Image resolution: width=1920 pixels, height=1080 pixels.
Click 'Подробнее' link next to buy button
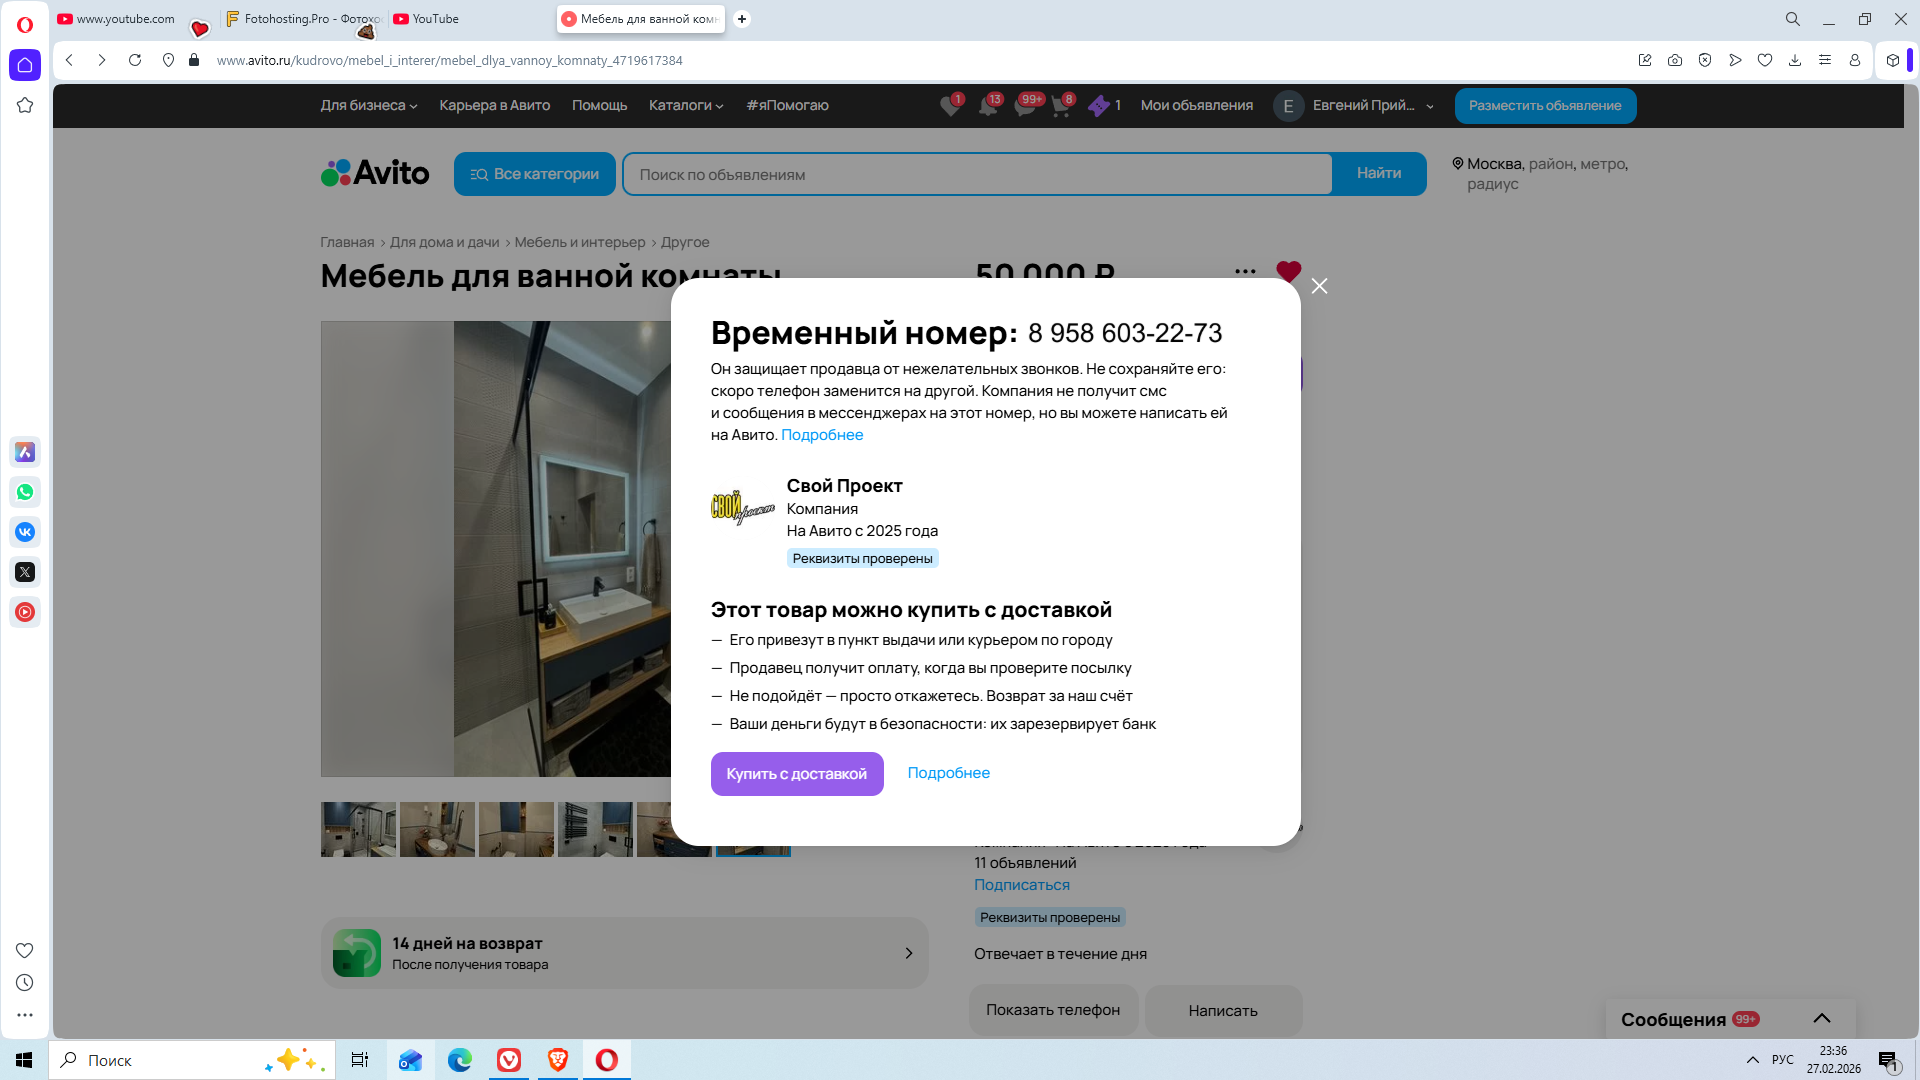[948, 773]
